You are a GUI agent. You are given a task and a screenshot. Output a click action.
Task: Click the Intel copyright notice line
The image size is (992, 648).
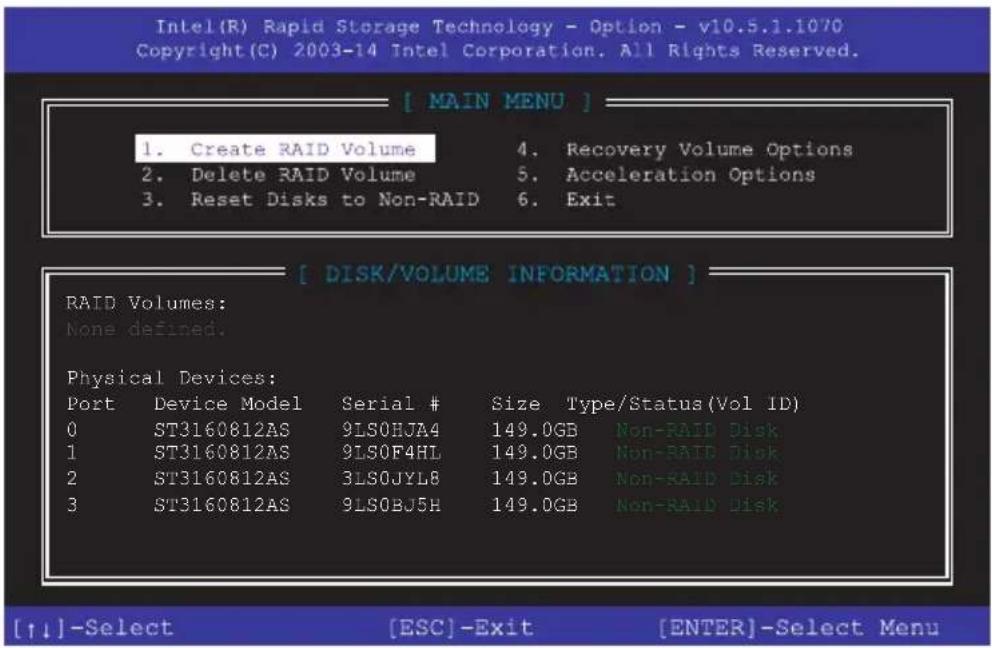(498, 51)
